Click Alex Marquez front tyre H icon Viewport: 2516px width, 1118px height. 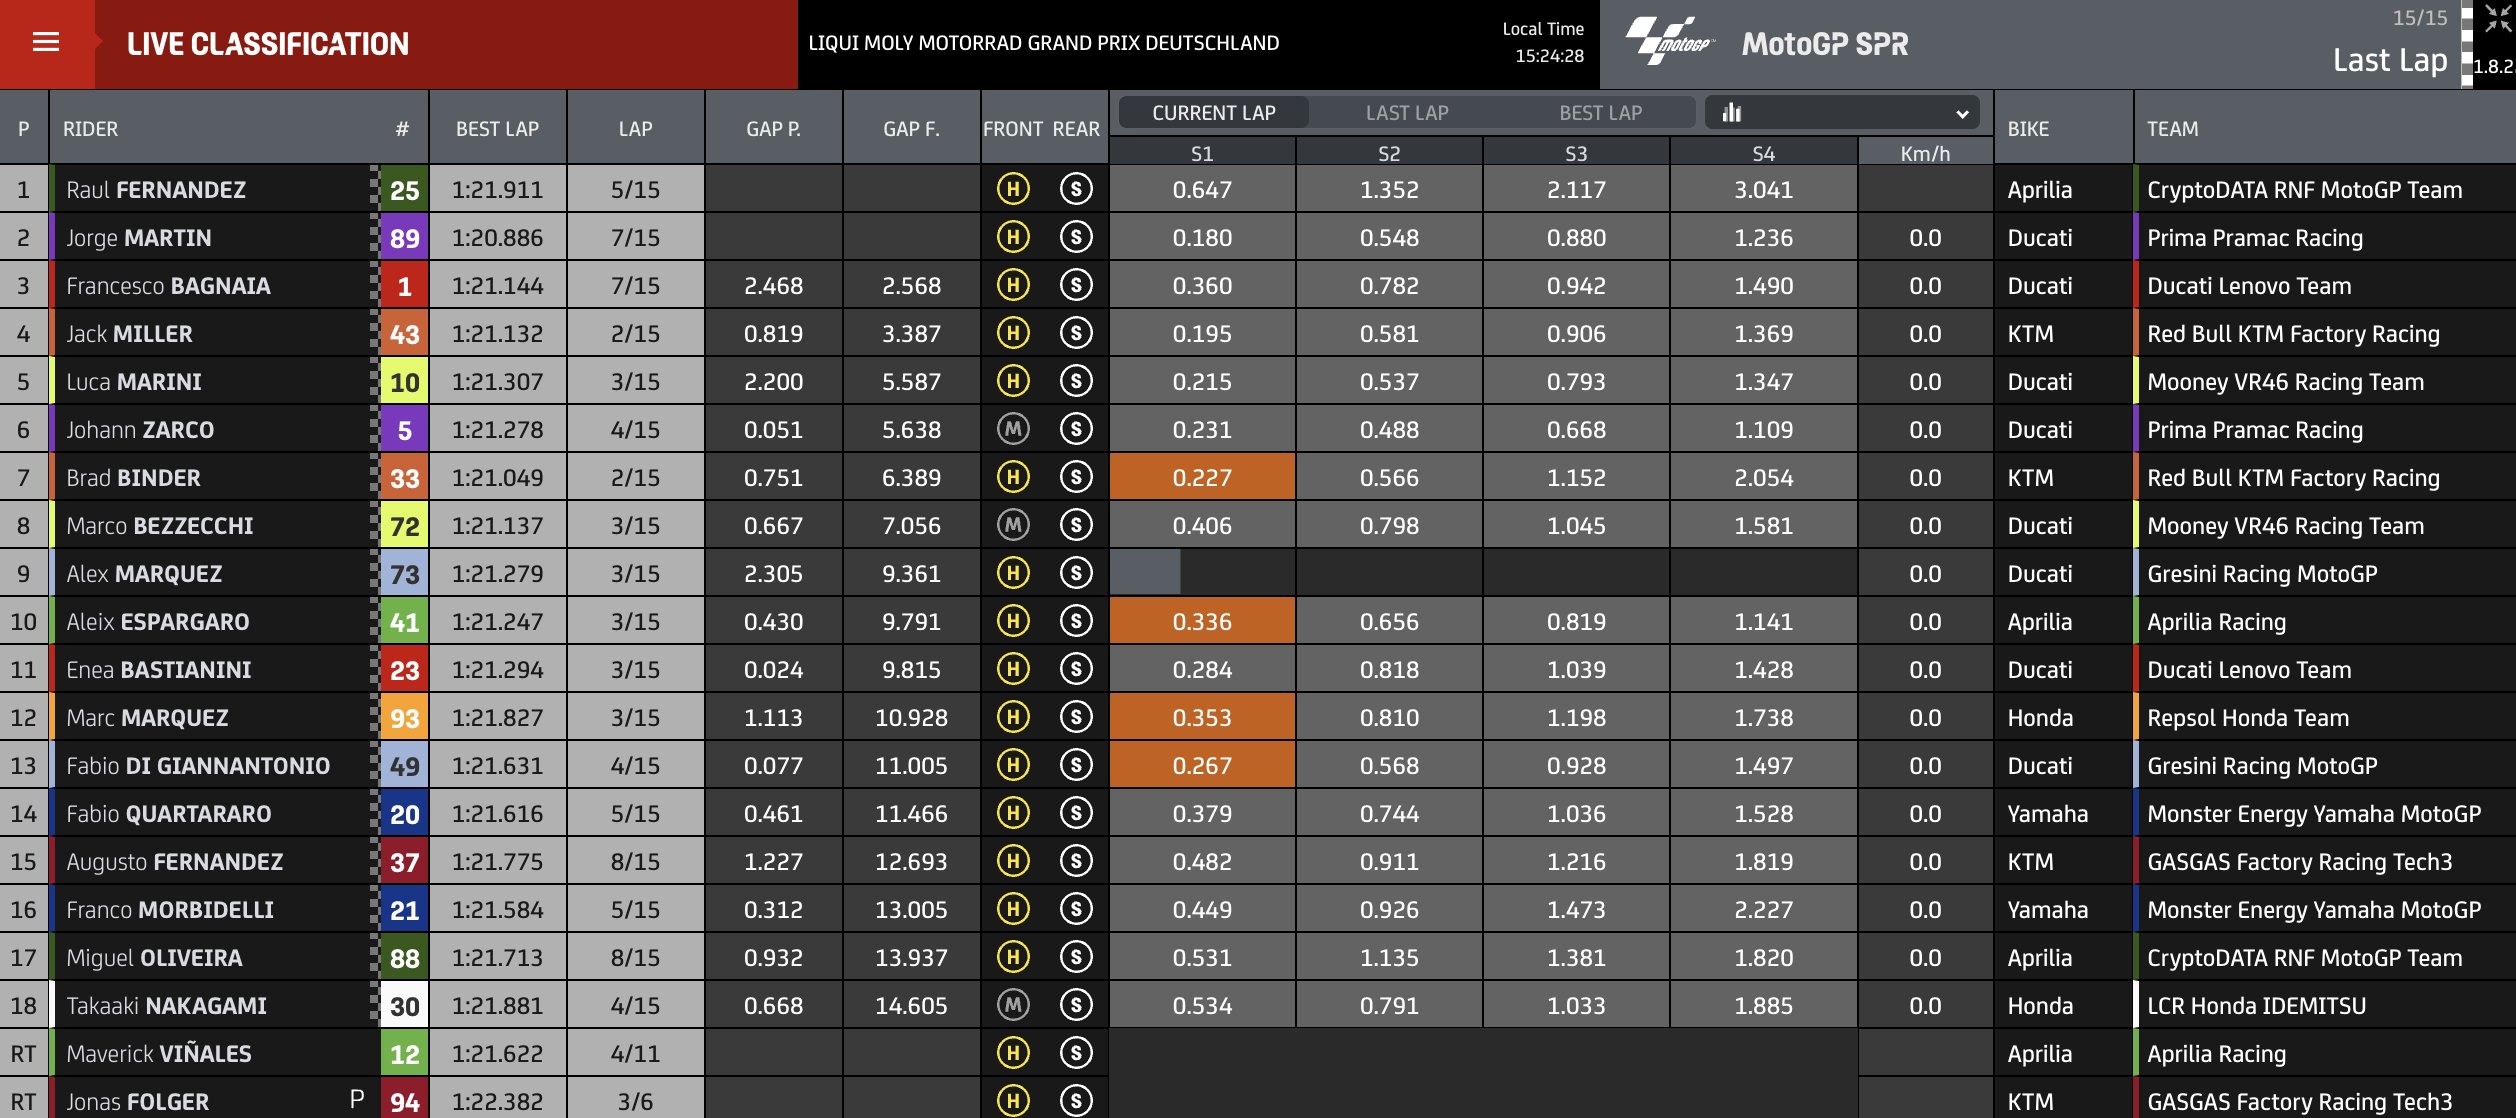tap(1013, 573)
